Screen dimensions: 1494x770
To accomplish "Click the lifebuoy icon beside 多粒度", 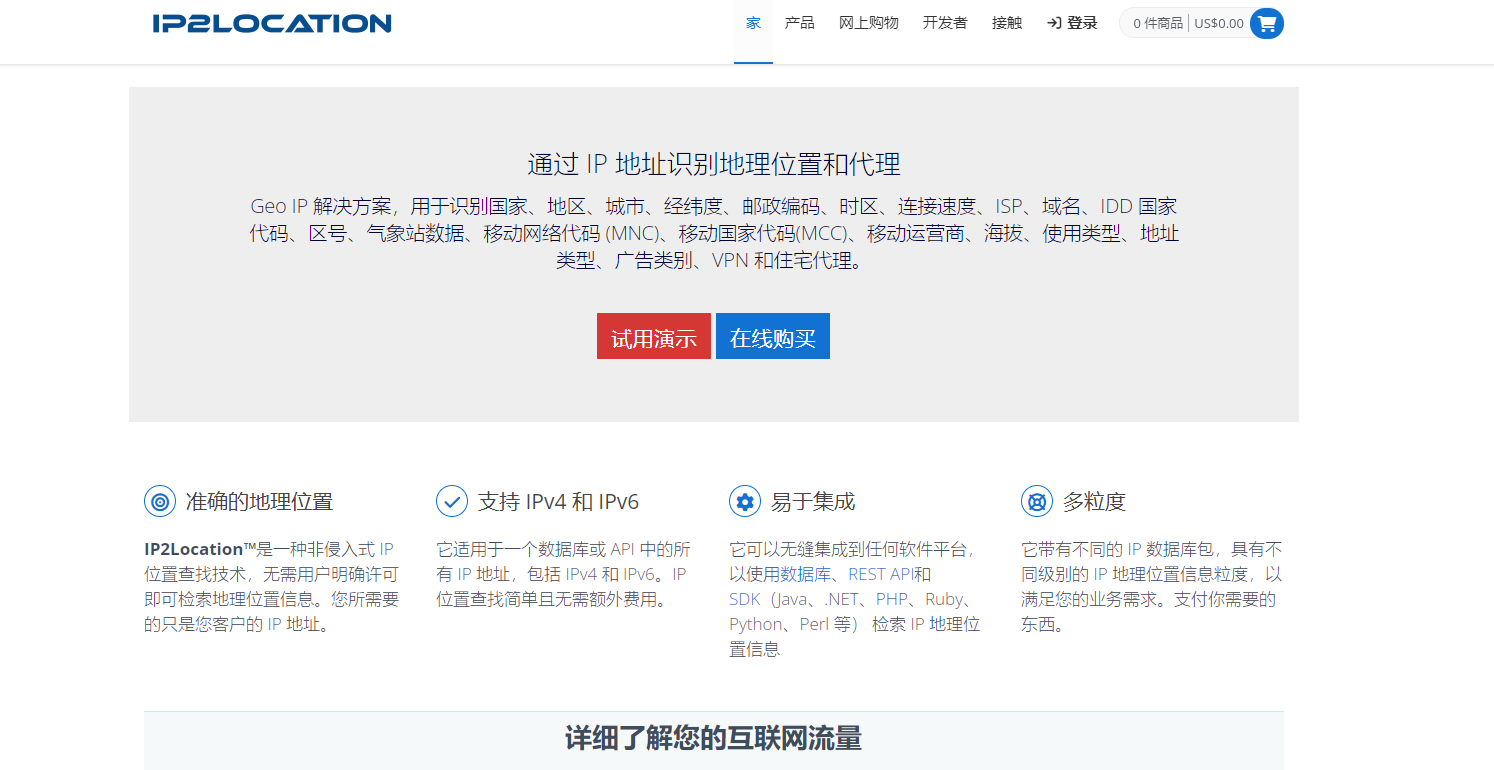I will tap(1037, 501).
